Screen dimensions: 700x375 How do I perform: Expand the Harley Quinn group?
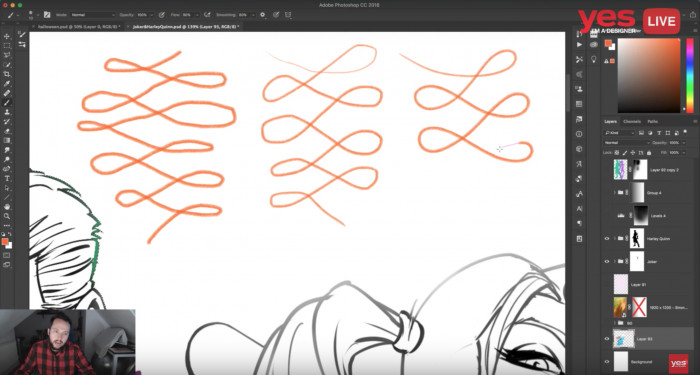click(x=615, y=238)
